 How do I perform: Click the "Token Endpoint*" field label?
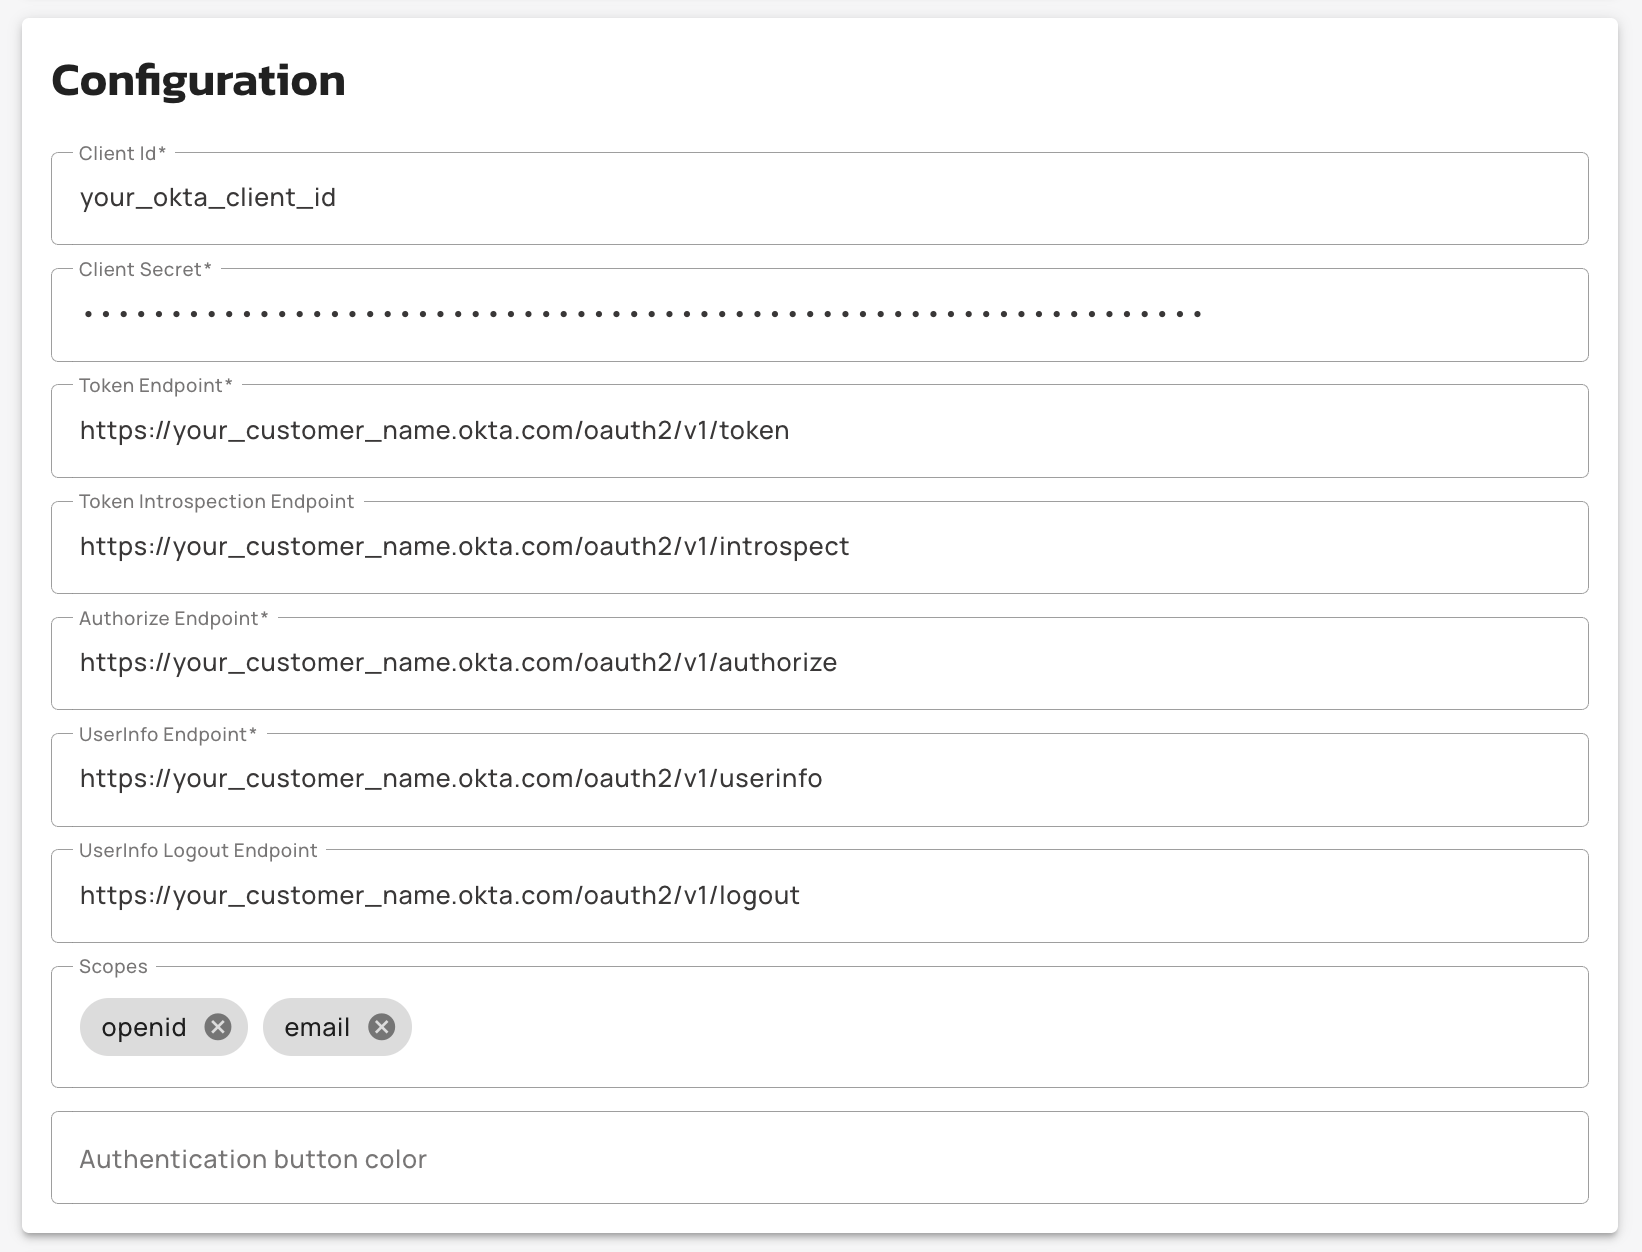click(x=155, y=385)
